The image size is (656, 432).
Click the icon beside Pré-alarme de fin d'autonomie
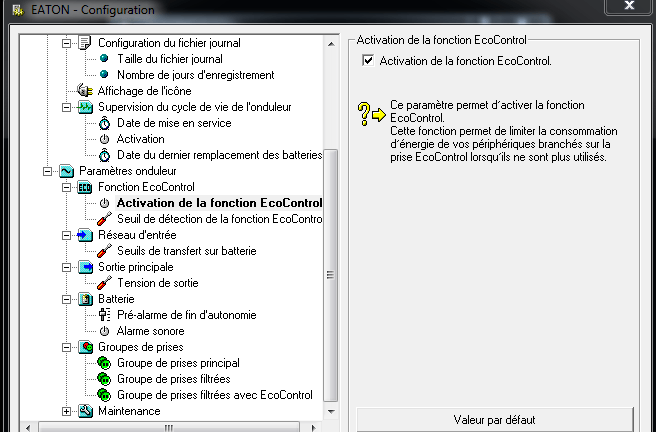click(105, 315)
